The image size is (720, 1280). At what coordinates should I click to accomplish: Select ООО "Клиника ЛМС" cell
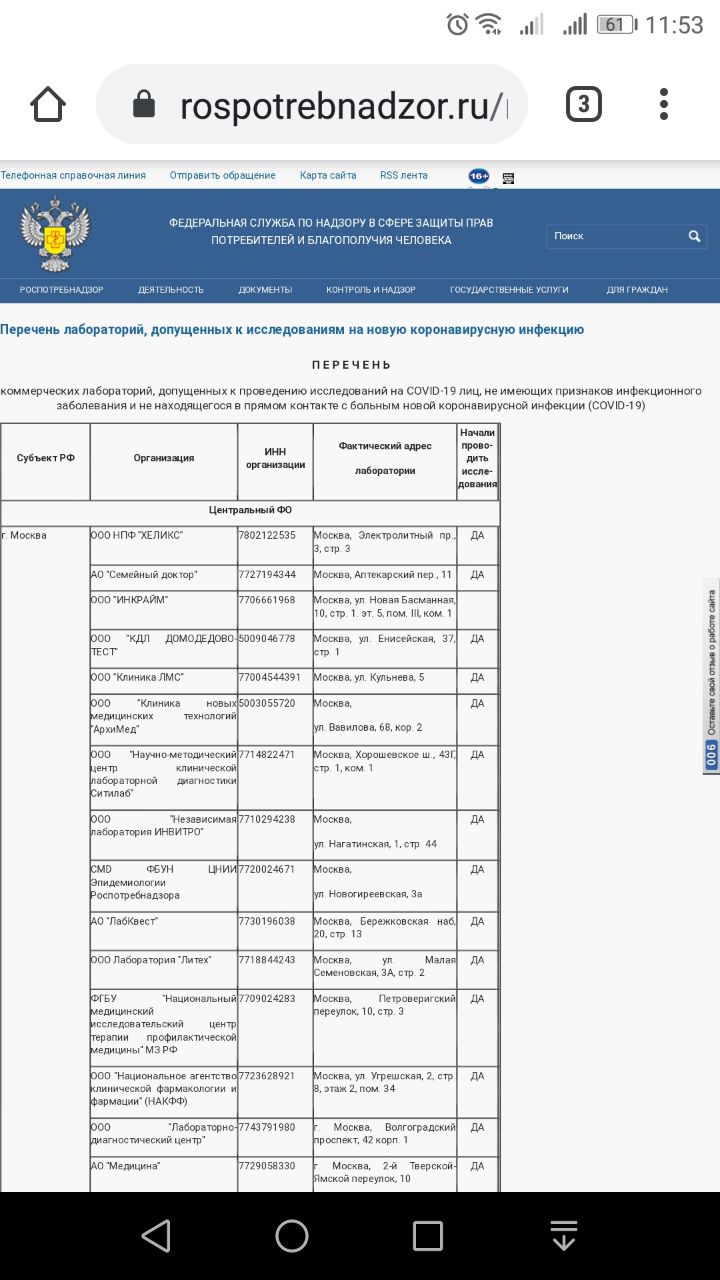(x=164, y=681)
